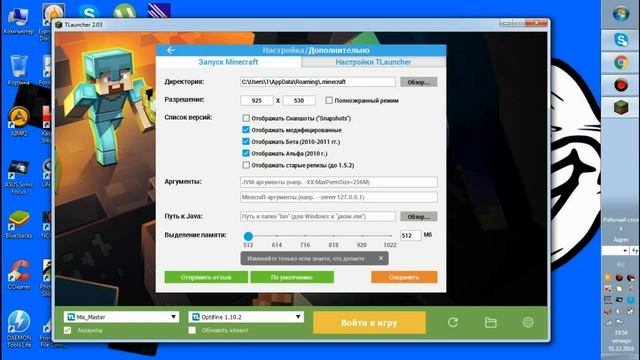Click the Отправить отзыв button
The width and height of the screenshot is (640, 360).
[x=206, y=277]
